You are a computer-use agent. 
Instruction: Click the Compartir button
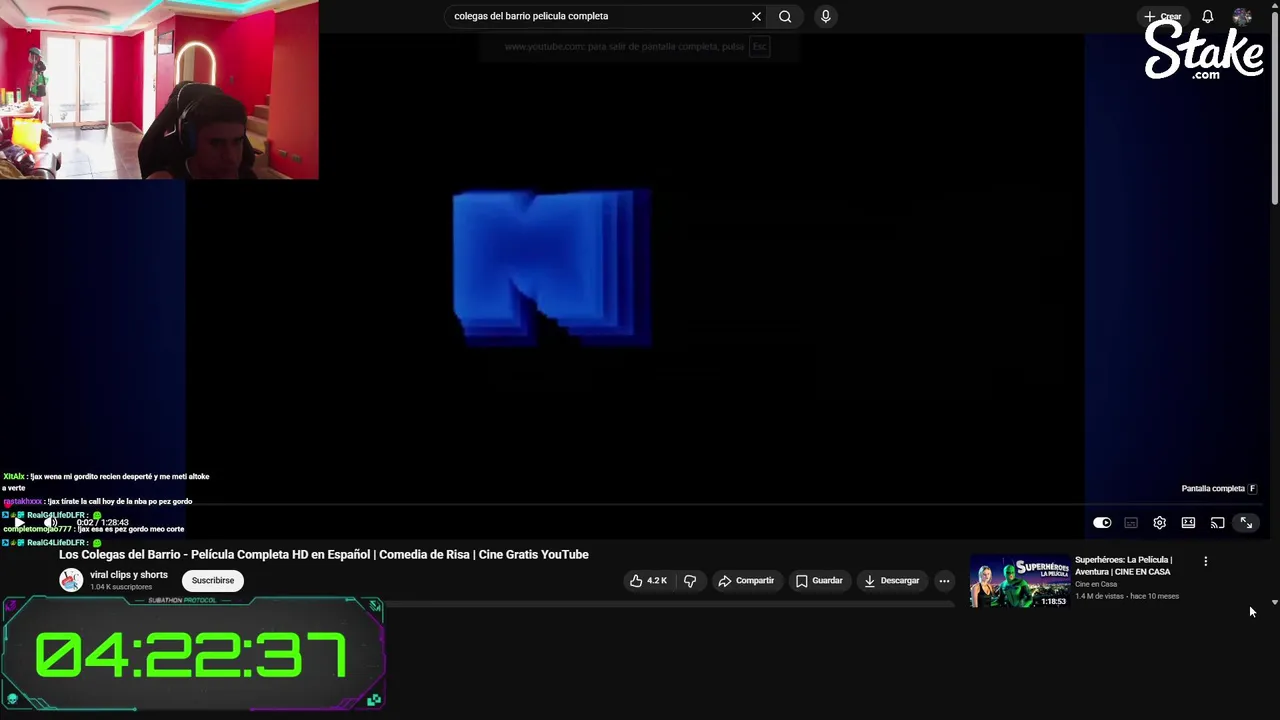pyautogui.click(x=746, y=580)
